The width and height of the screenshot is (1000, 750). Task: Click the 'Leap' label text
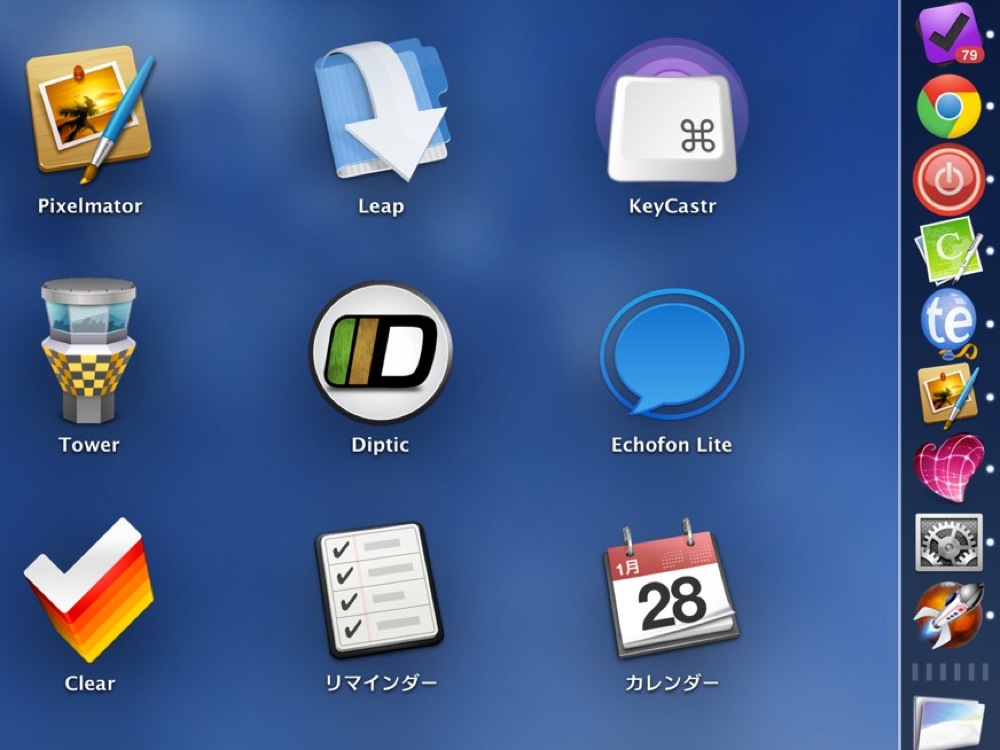tap(381, 206)
